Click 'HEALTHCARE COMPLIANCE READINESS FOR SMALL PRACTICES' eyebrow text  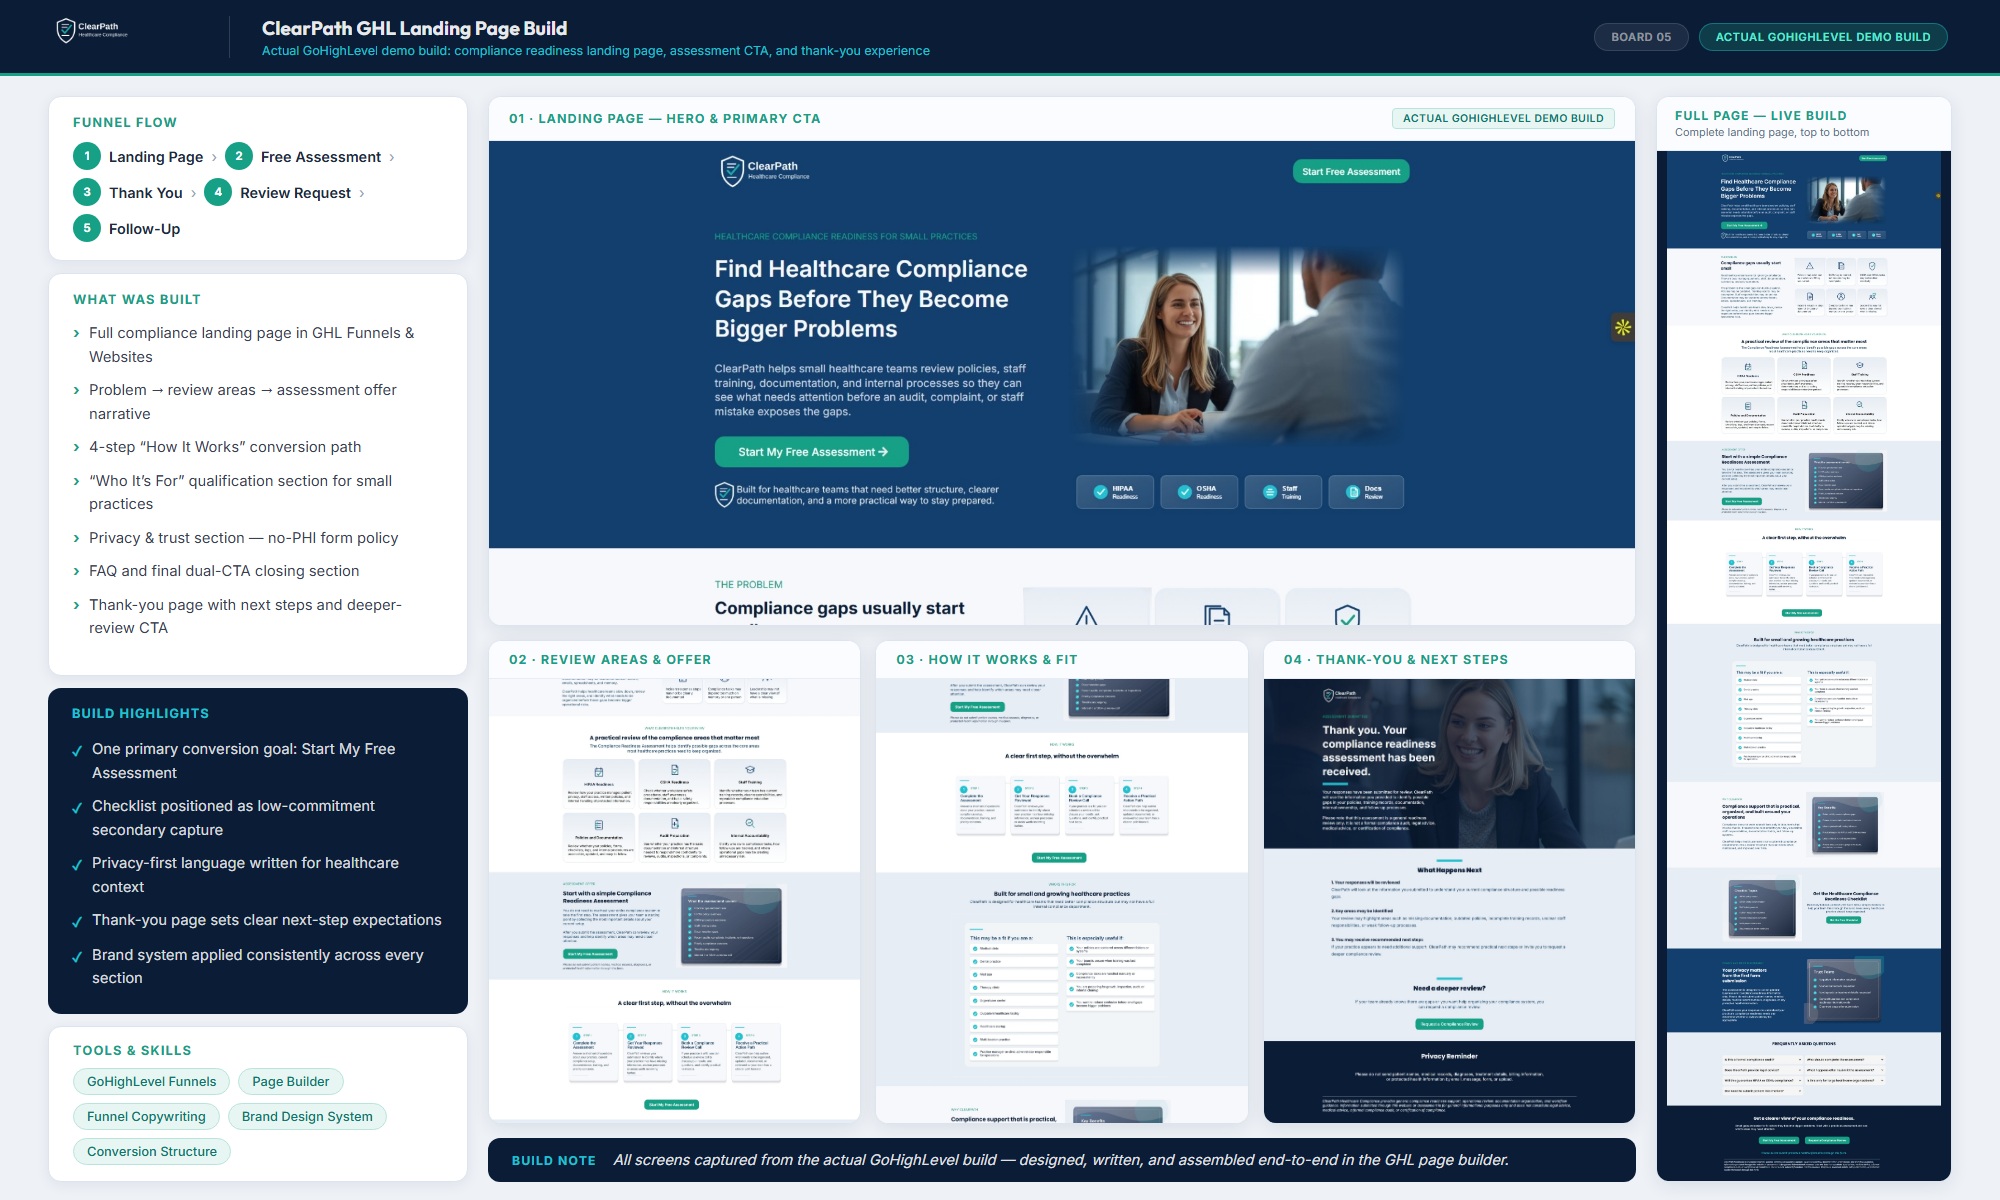pyautogui.click(x=845, y=237)
